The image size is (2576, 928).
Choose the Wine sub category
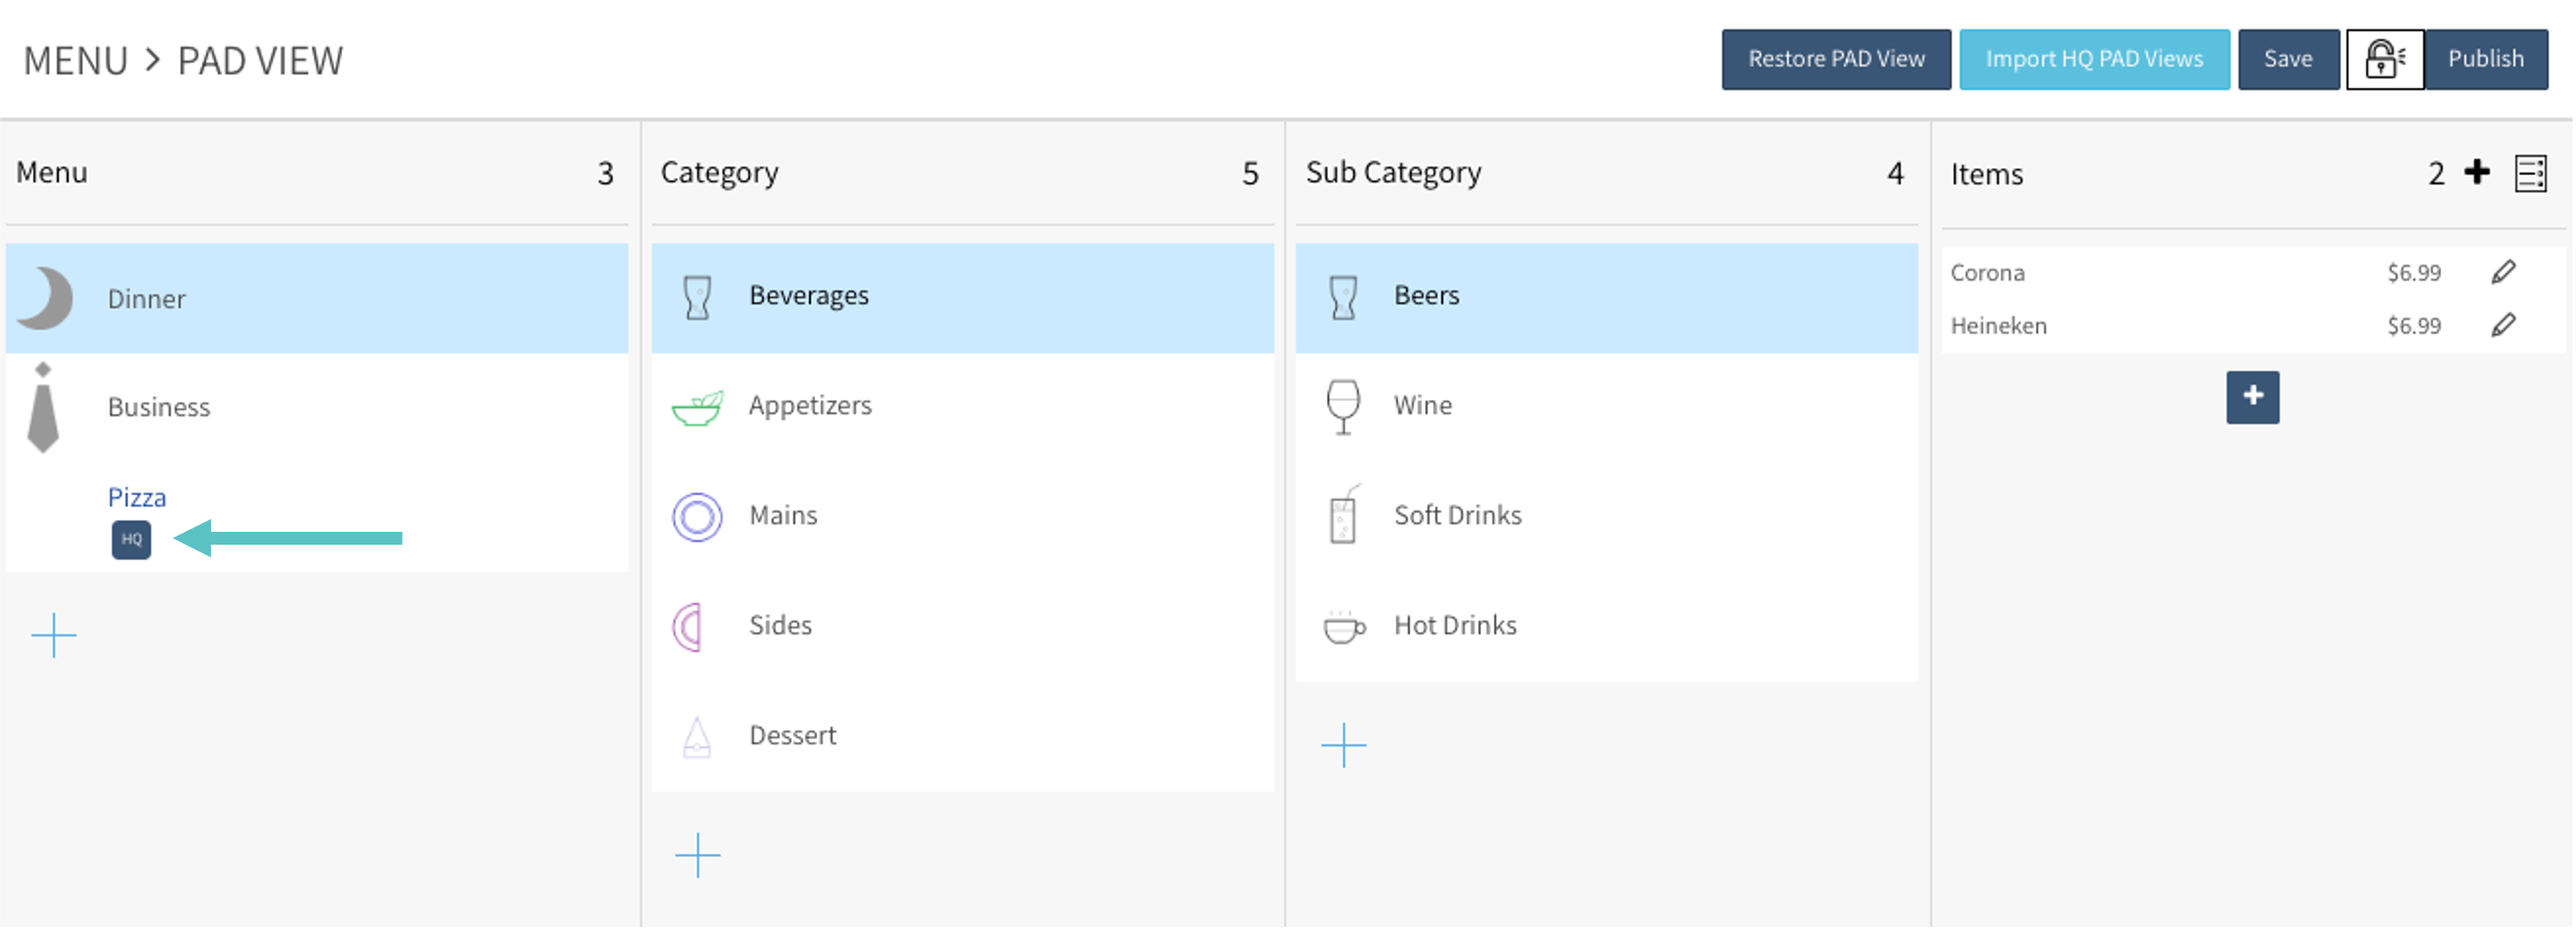coord(1422,405)
